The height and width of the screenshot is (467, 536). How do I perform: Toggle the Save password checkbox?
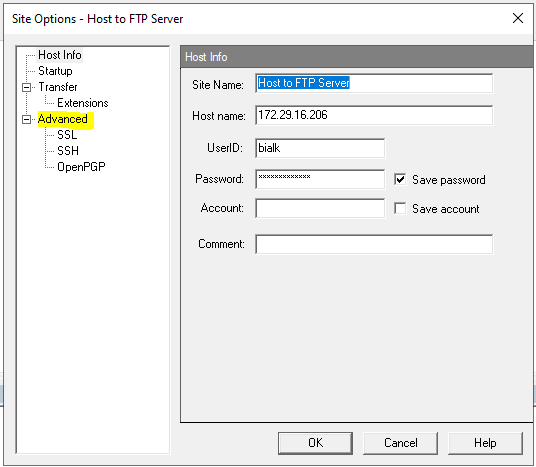click(400, 179)
